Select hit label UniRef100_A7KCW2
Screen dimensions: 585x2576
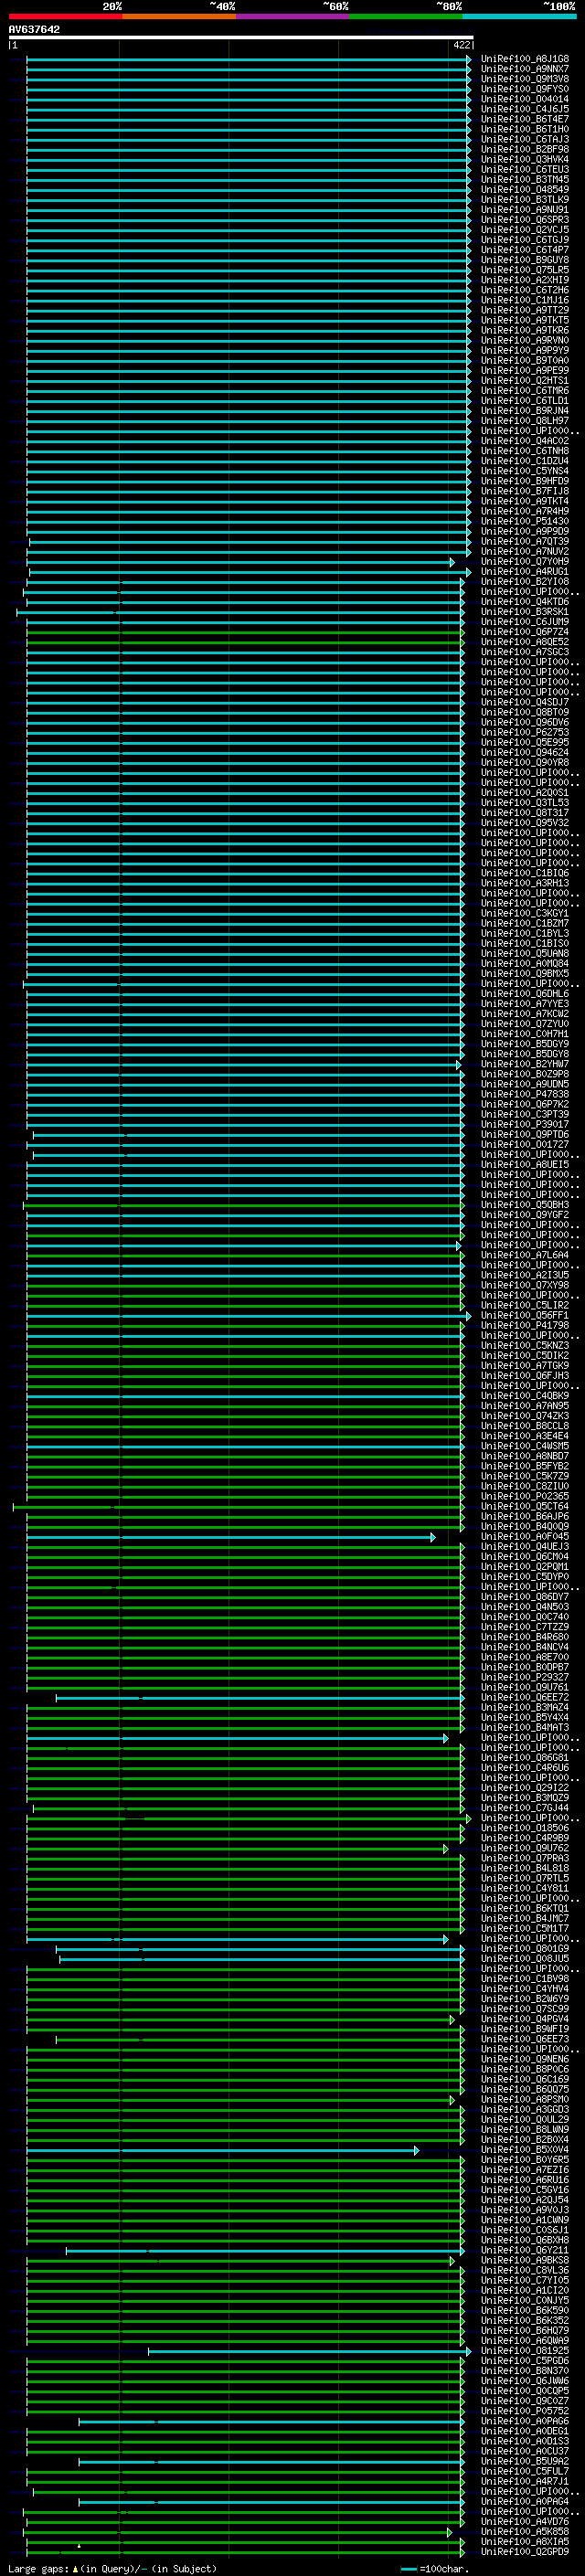point(525,1014)
